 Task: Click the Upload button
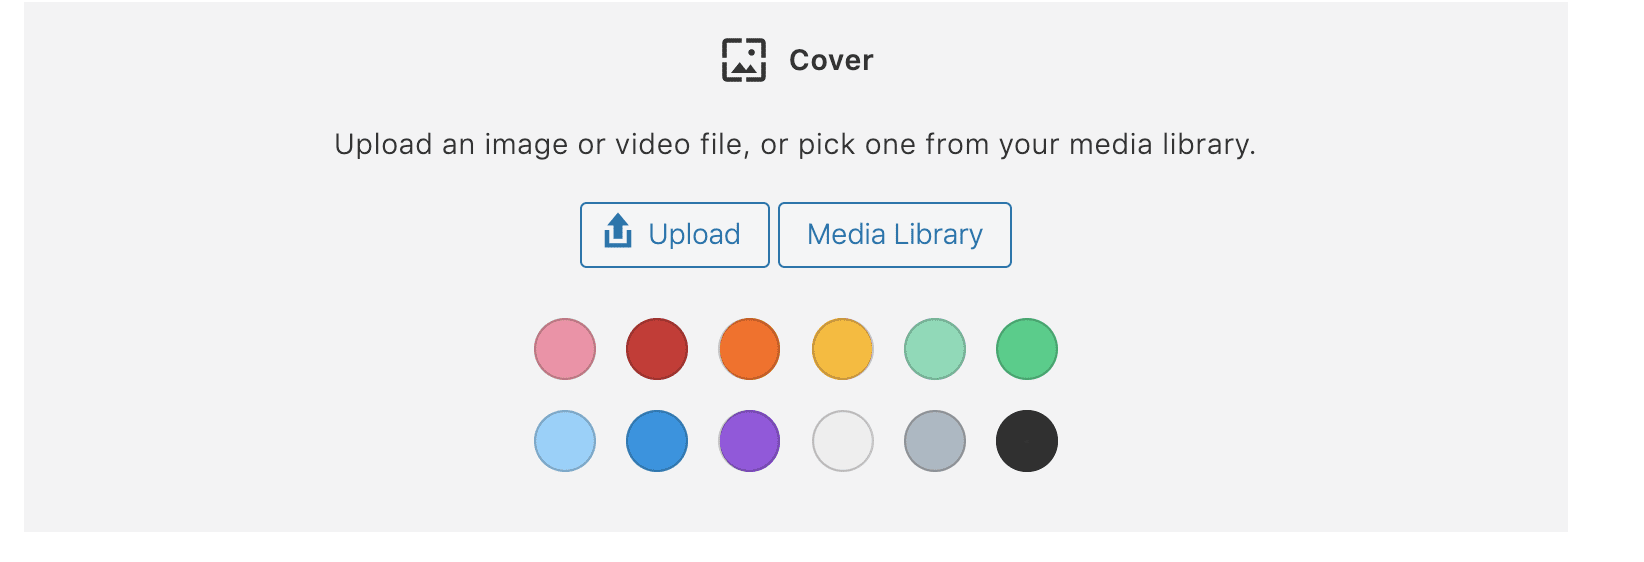tap(675, 235)
